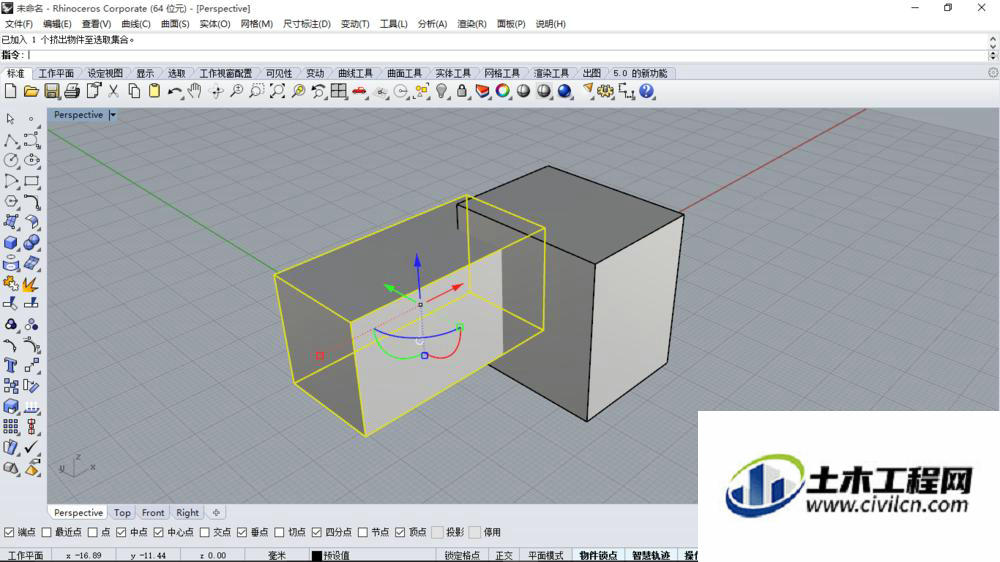The height and width of the screenshot is (562, 1000).
Task: Select the Box solid tool in sidebar
Action: 11,242
